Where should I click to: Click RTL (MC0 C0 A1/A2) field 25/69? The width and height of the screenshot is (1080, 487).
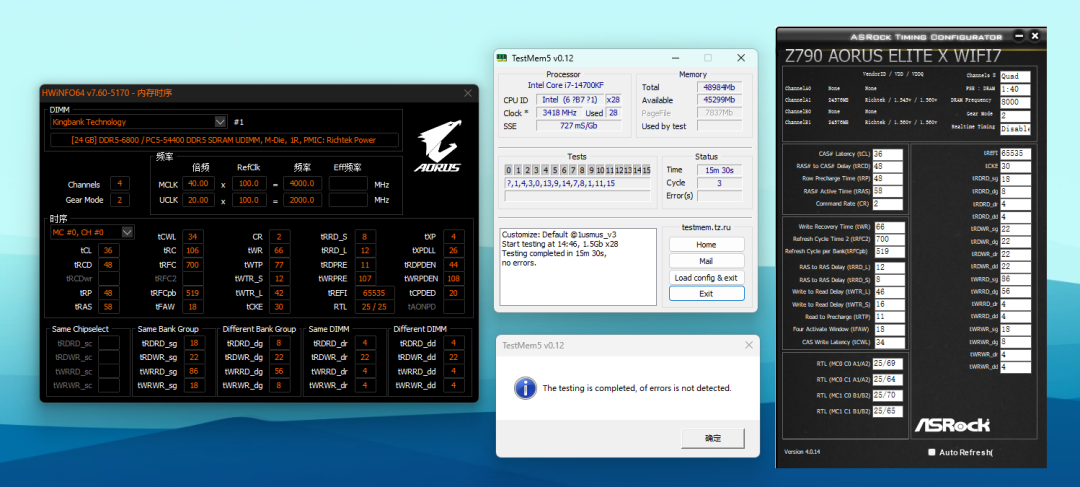887,363
